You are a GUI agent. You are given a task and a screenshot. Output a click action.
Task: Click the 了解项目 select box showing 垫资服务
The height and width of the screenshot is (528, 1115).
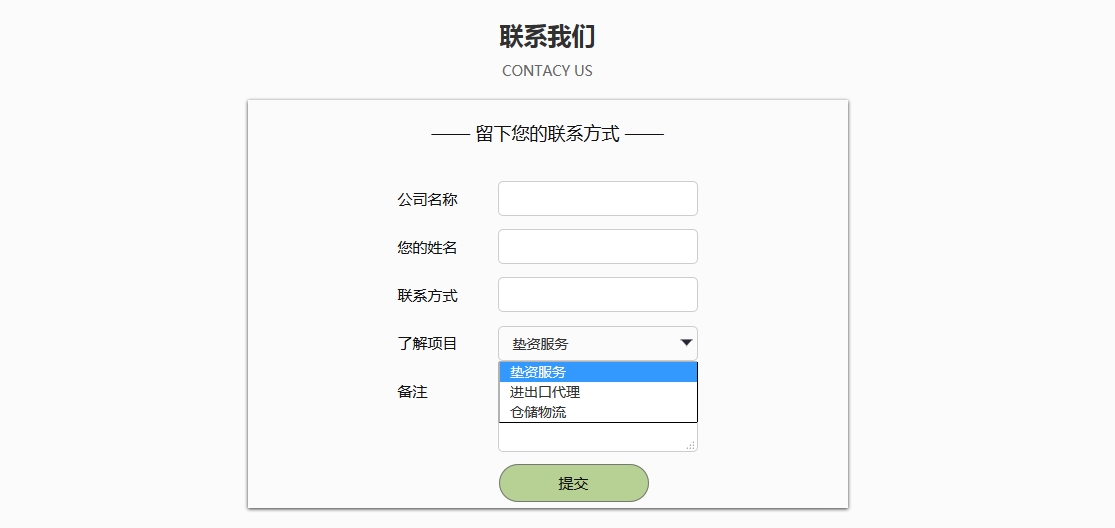point(597,343)
